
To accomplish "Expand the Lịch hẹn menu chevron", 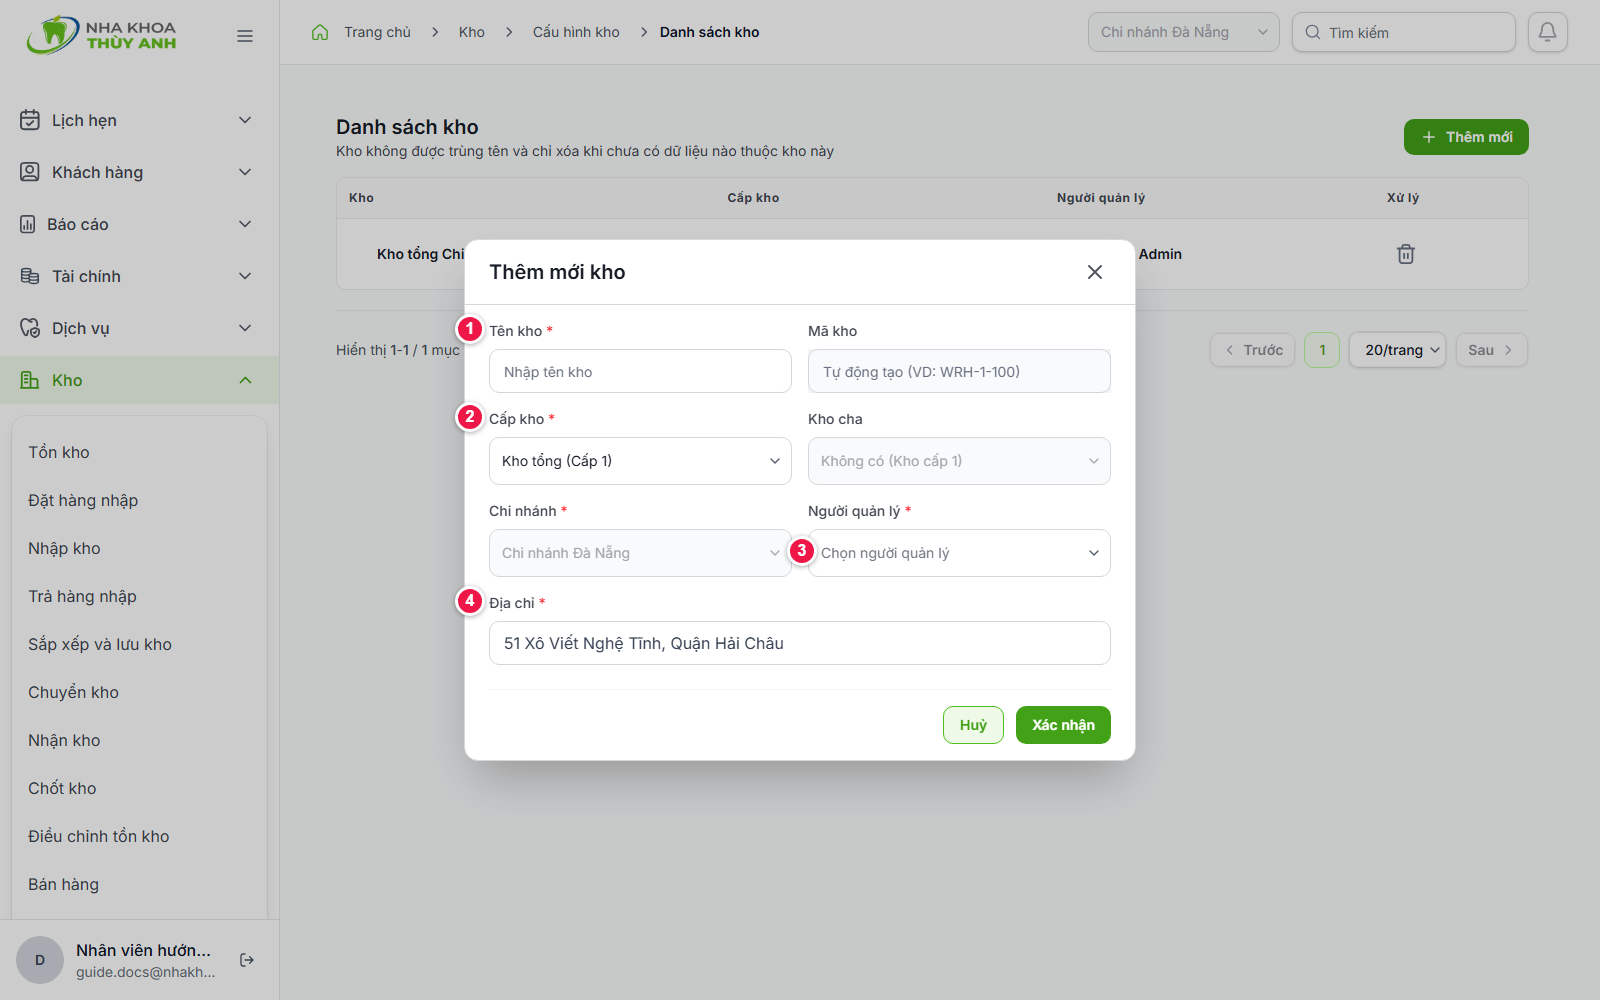I will [245, 120].
